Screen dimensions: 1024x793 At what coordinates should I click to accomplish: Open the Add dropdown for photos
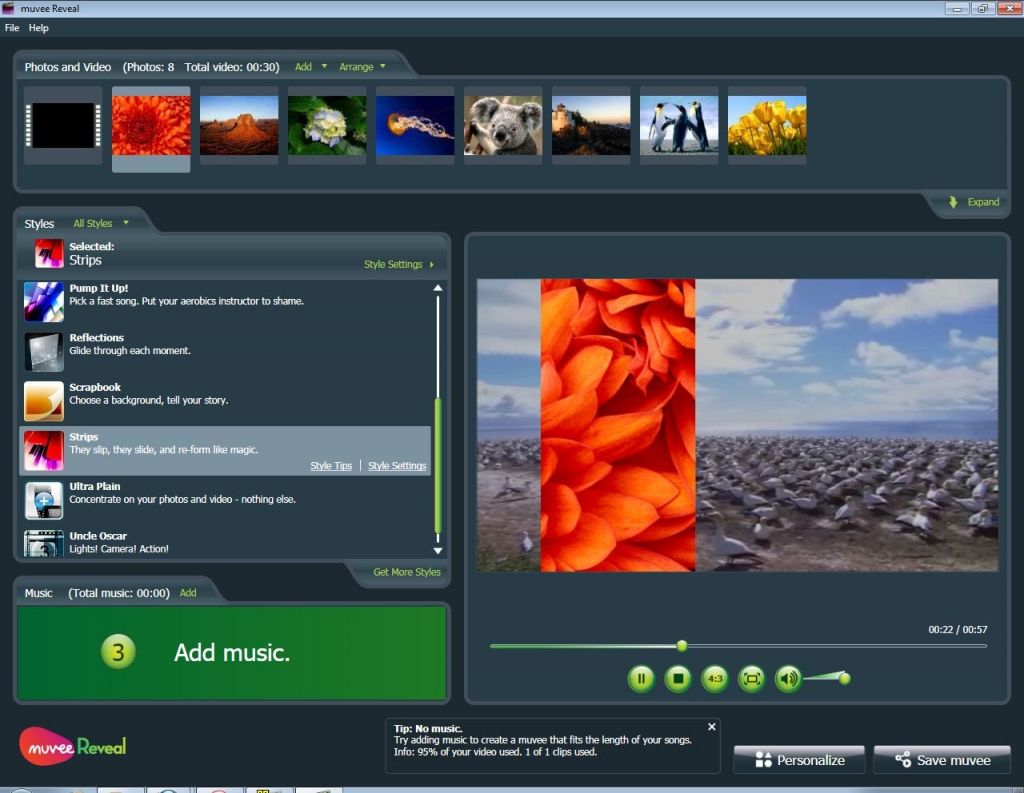tap(309, 66)
